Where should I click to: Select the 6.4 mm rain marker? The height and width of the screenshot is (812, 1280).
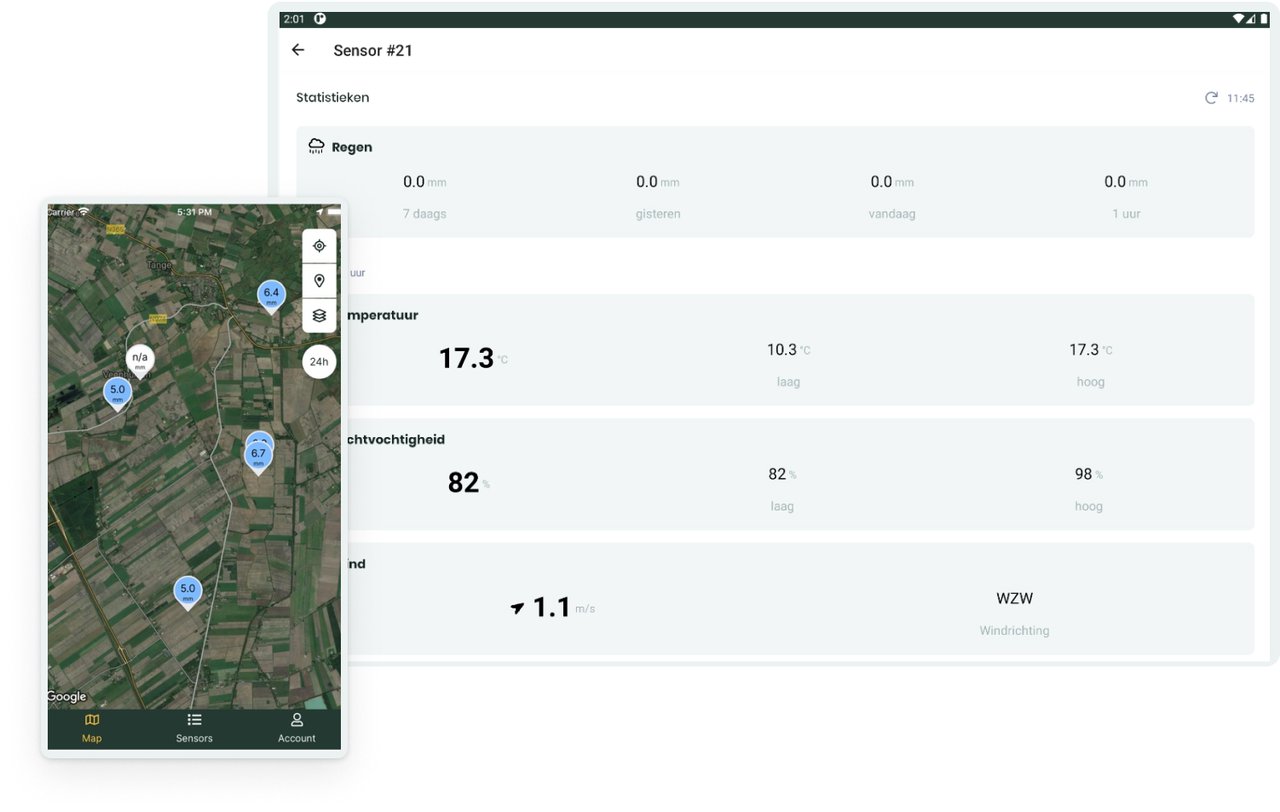(x=271, y=297)
